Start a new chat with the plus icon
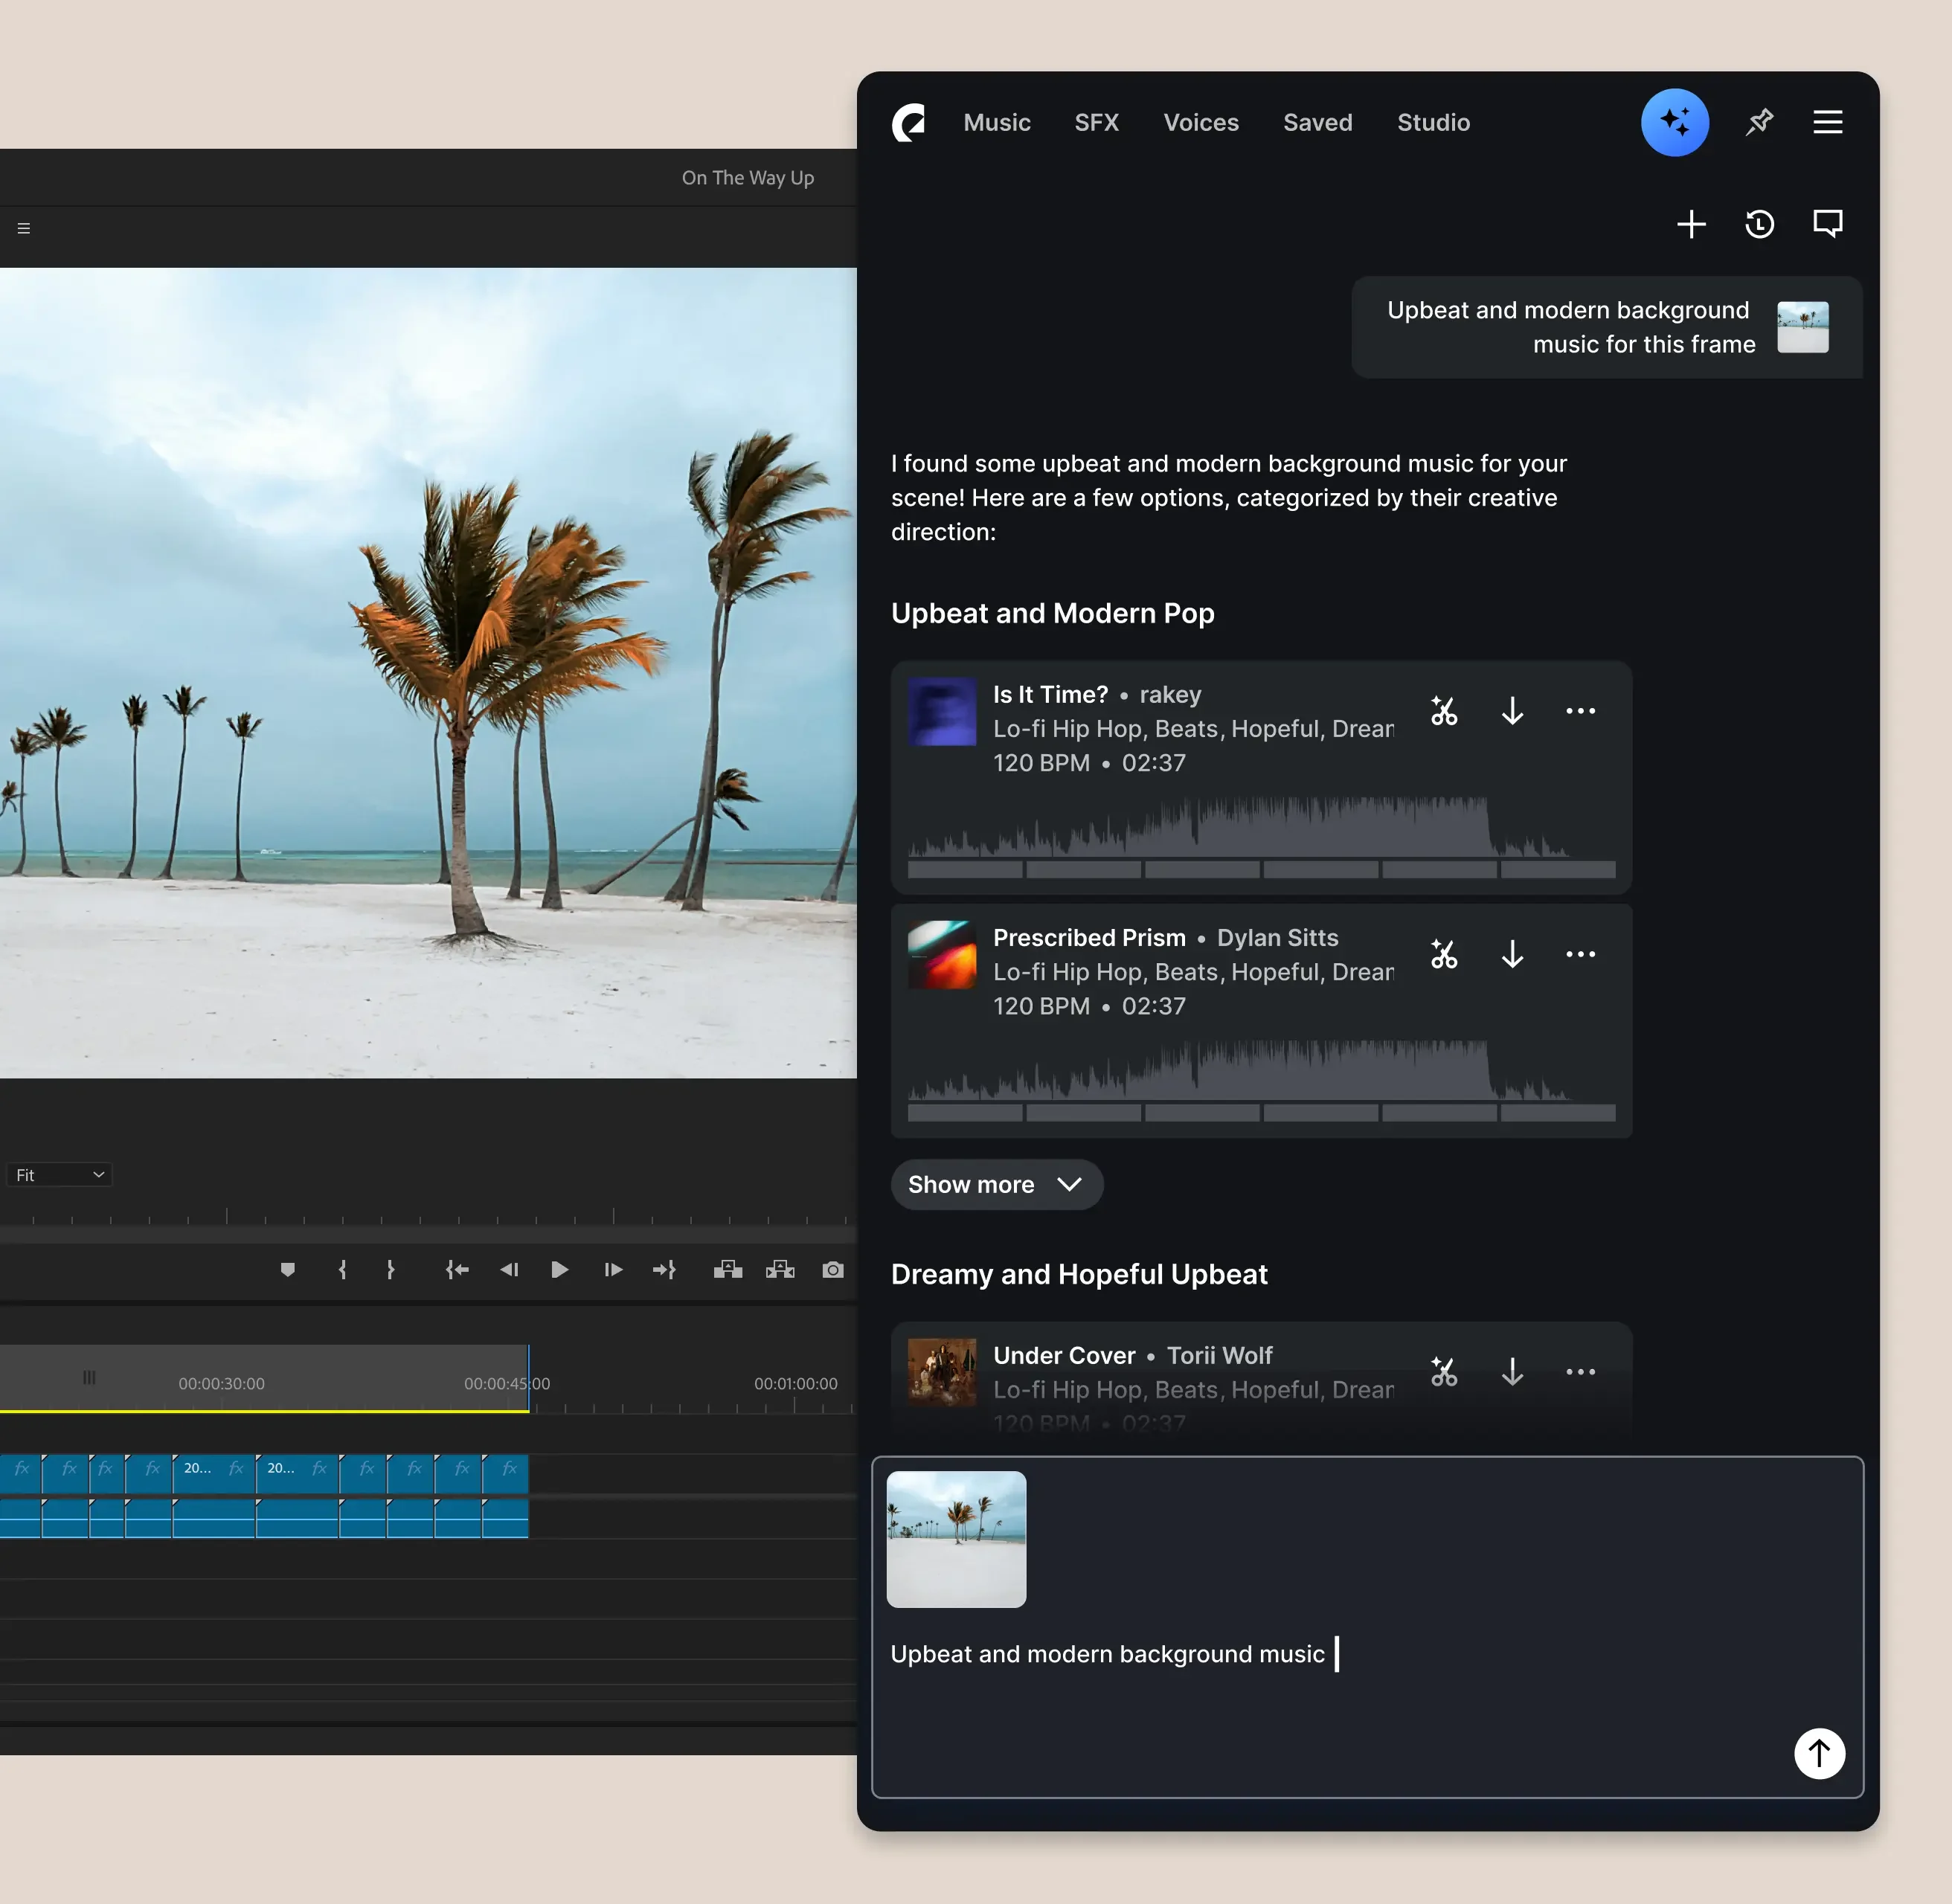The width and height of the screenshot is (1952, 1904). pyautogui.click(x=1691, y=224)
